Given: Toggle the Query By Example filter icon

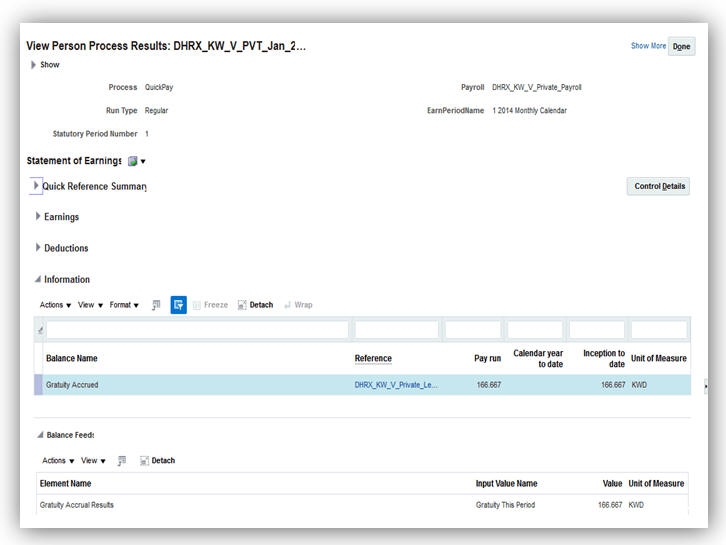Looking at the screenshot, I should pyautogui.click(x=179, y=305).
